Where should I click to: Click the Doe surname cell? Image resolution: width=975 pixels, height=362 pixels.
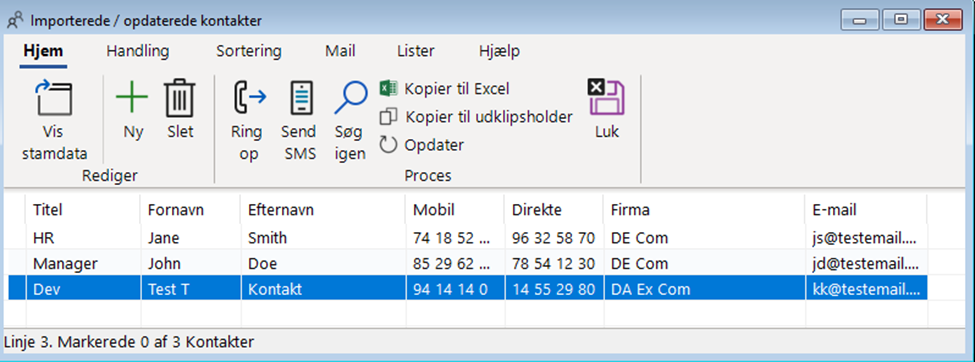[323, 264]
